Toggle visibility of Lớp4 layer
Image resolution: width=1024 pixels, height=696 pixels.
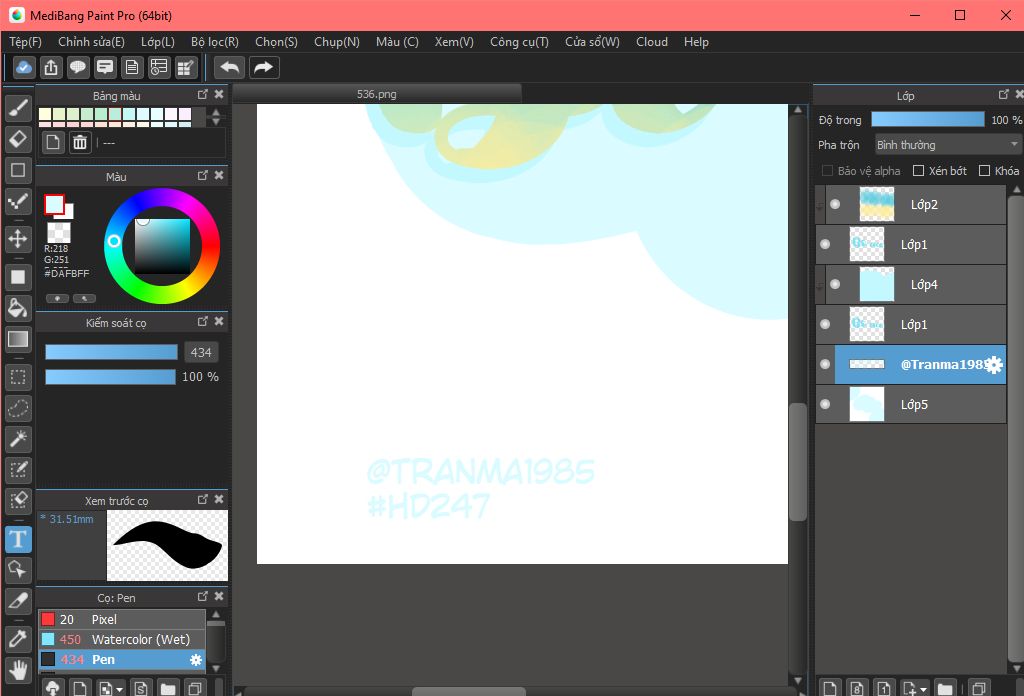tap(835, 284)
